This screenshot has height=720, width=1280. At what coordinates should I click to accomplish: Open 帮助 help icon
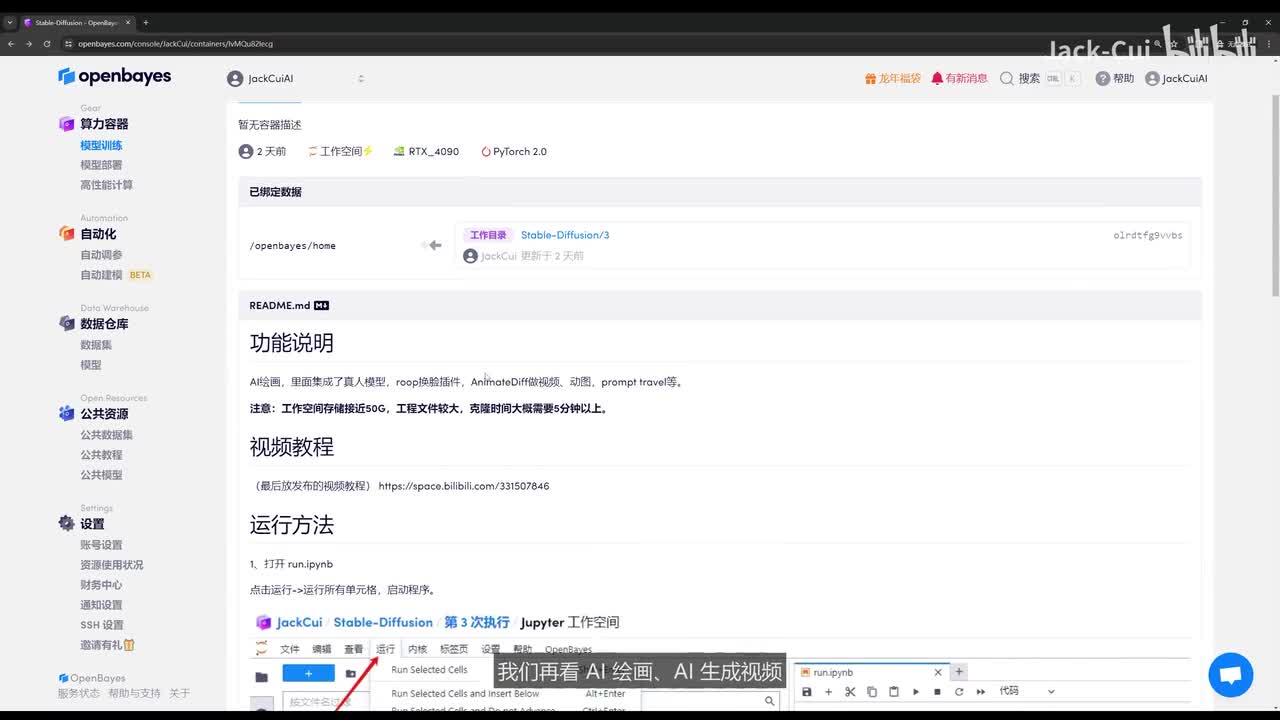[1102, 78]
